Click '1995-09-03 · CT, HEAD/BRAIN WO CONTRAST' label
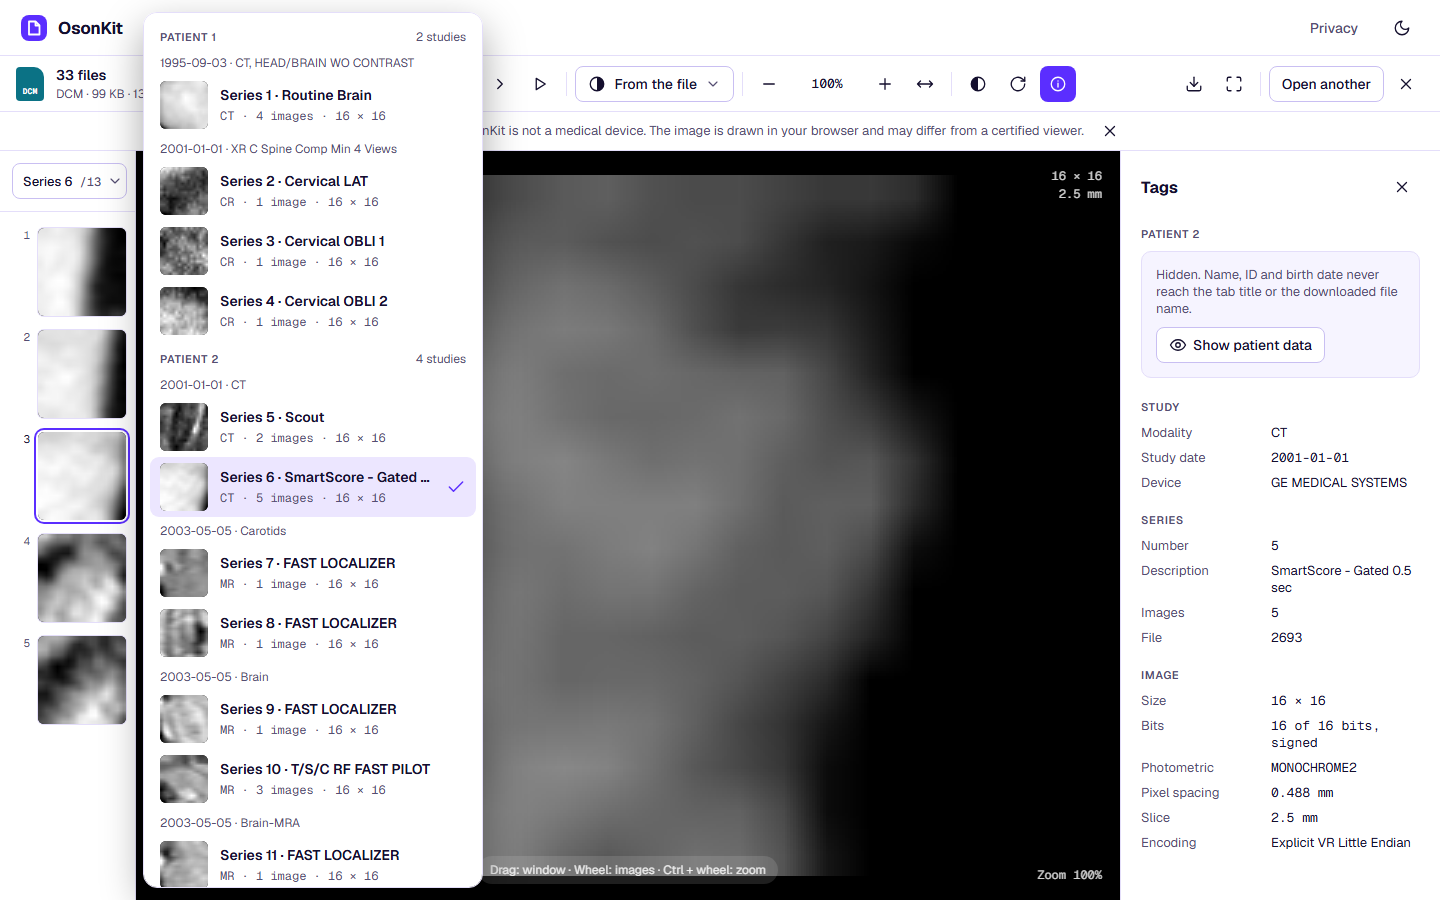This screenshot has width=1440, height=900. pyautogui.click(x=287, y=63)
